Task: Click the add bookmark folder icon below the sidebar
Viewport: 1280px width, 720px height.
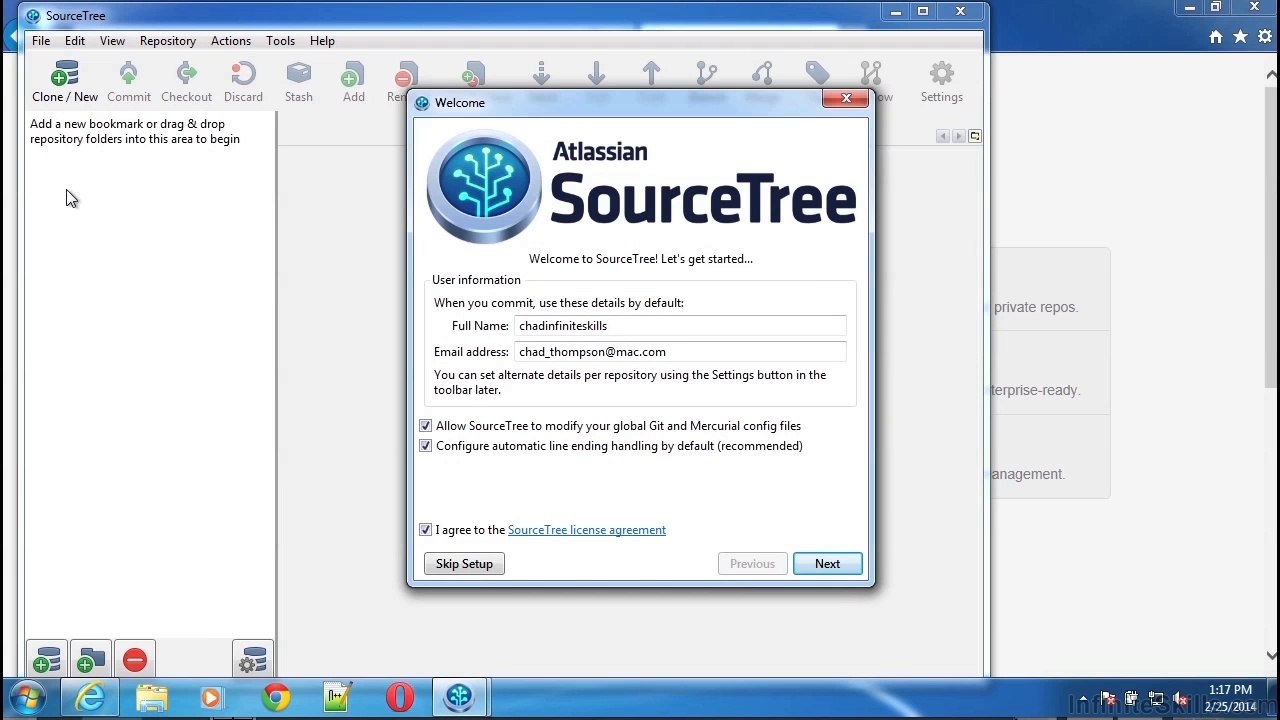Action: click(x=91, y=660)
